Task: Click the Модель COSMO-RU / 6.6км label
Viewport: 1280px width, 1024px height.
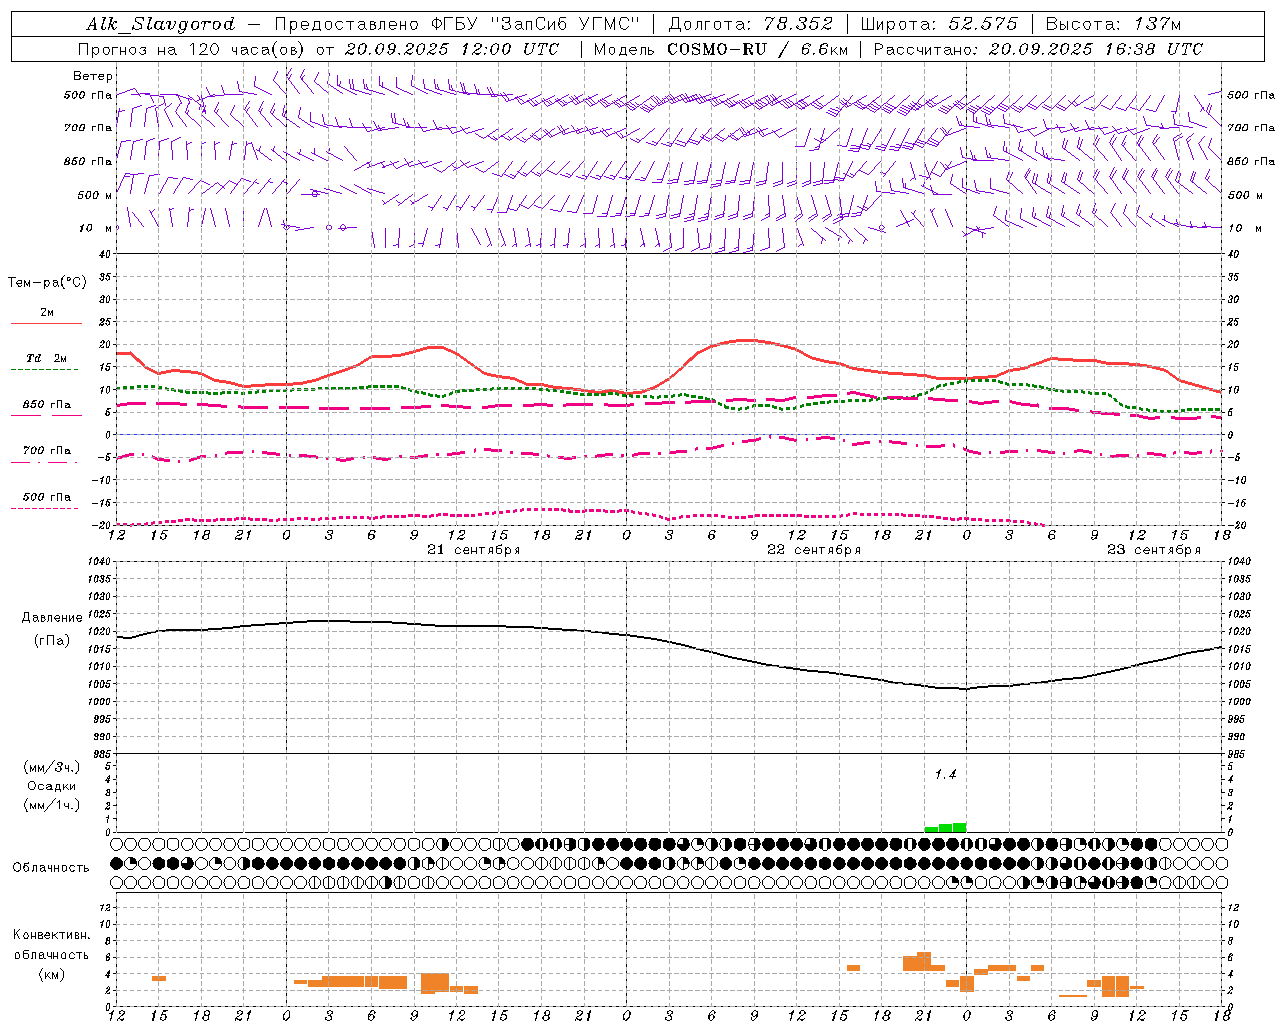Action: coord(721,49)
